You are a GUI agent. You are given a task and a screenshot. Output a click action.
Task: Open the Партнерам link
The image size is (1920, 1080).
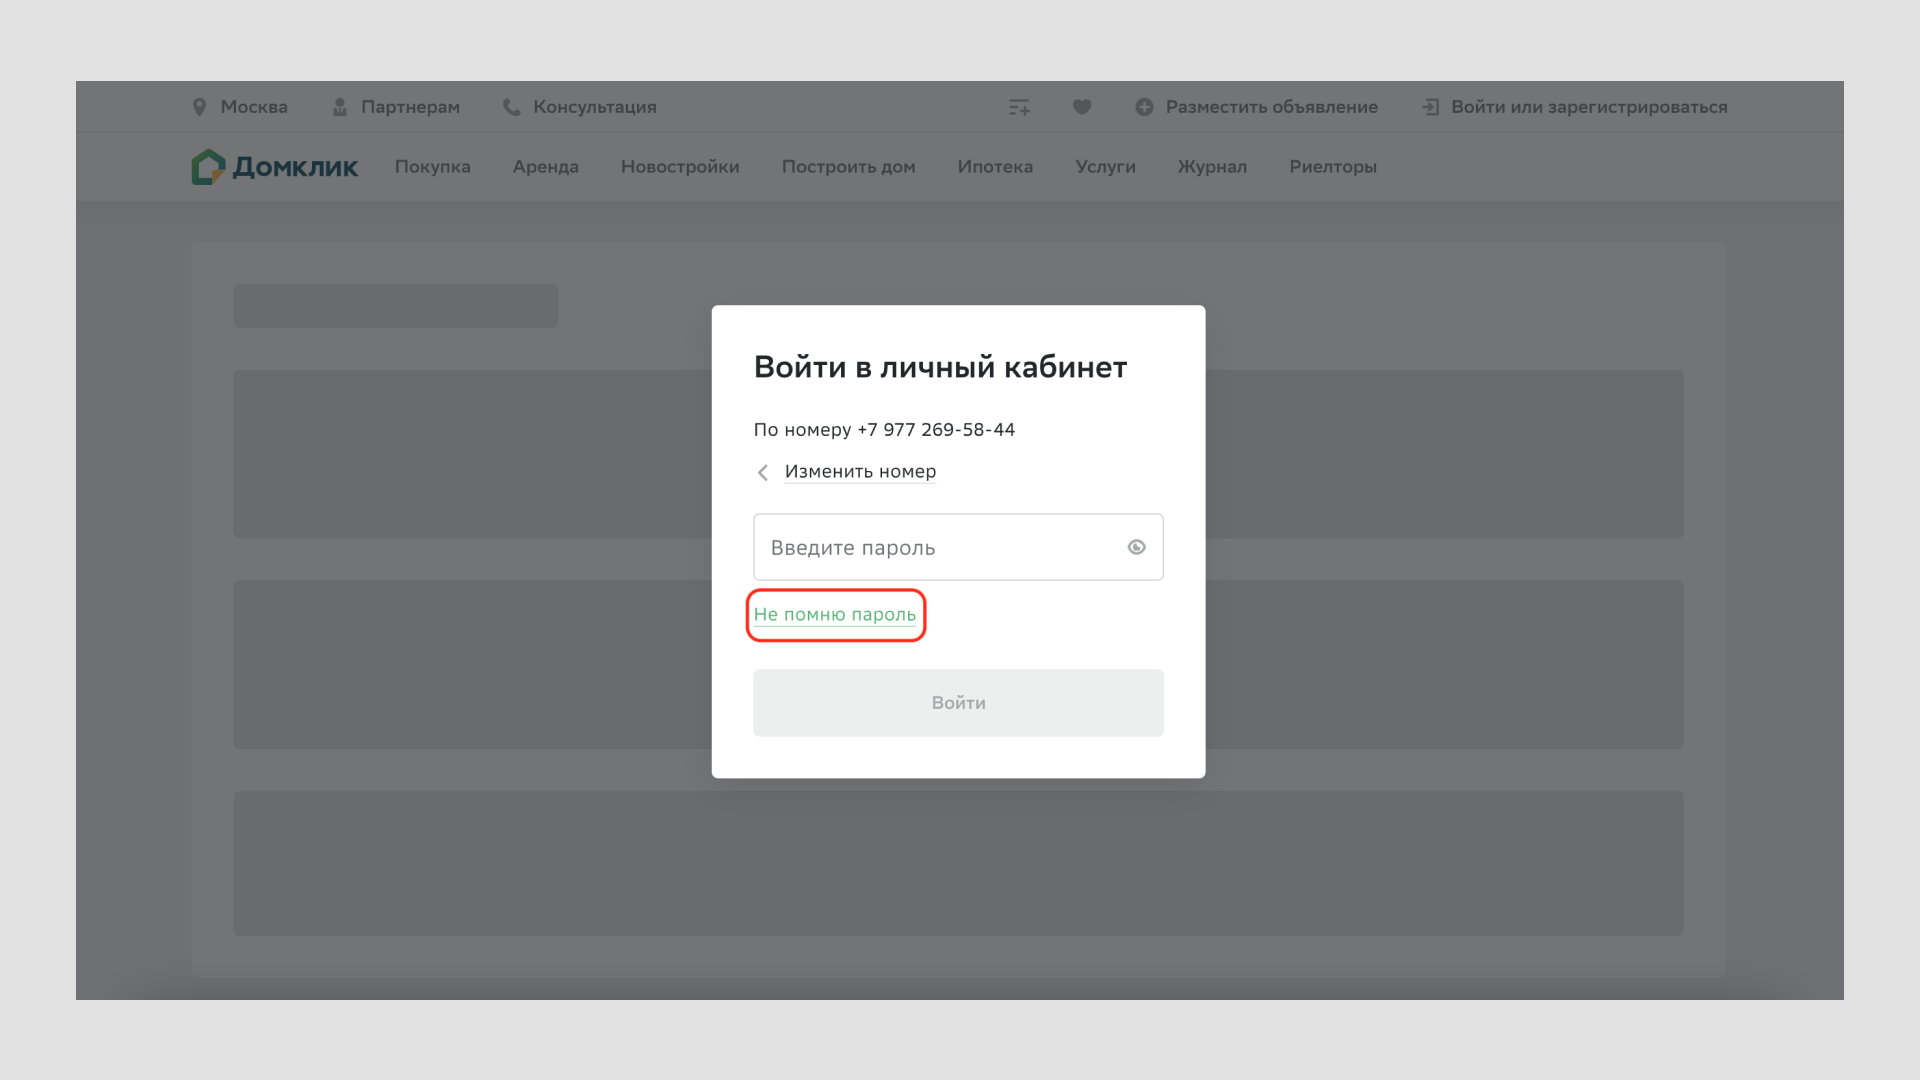tap(410, 107)
